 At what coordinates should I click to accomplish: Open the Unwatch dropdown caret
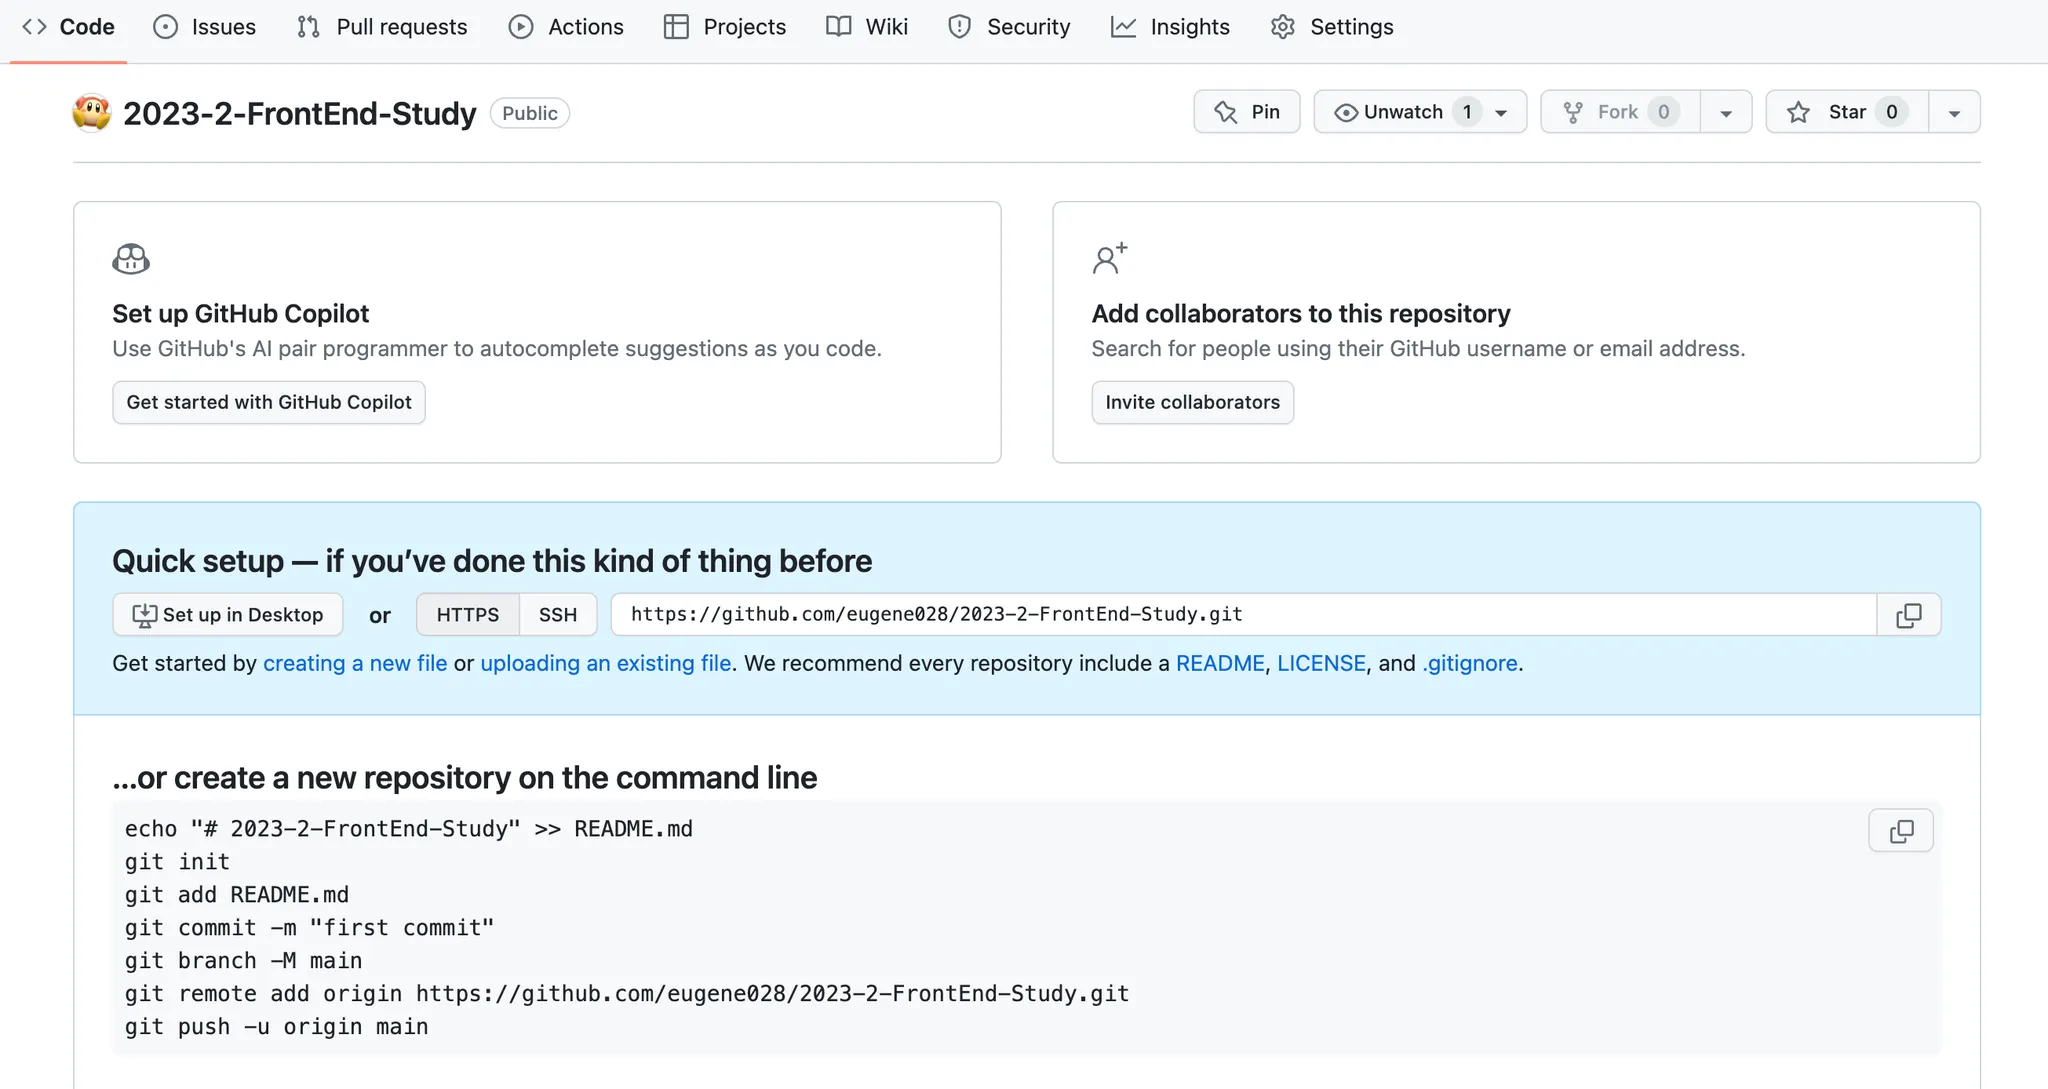tap(1501, 112)
